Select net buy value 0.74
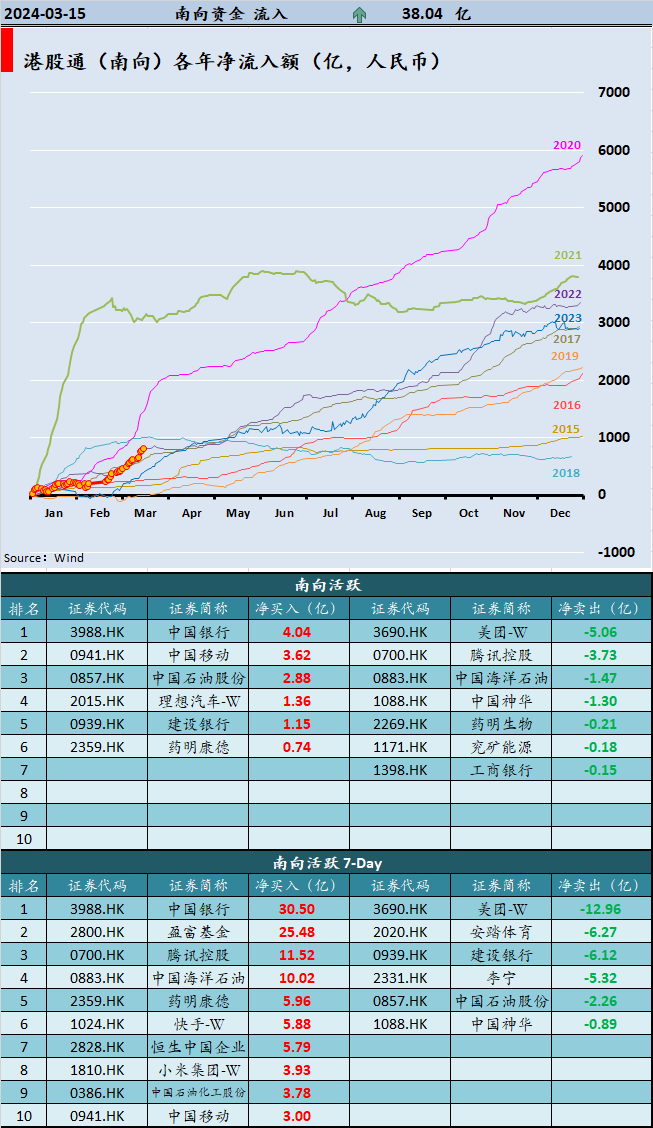 [x=297, y=747]
